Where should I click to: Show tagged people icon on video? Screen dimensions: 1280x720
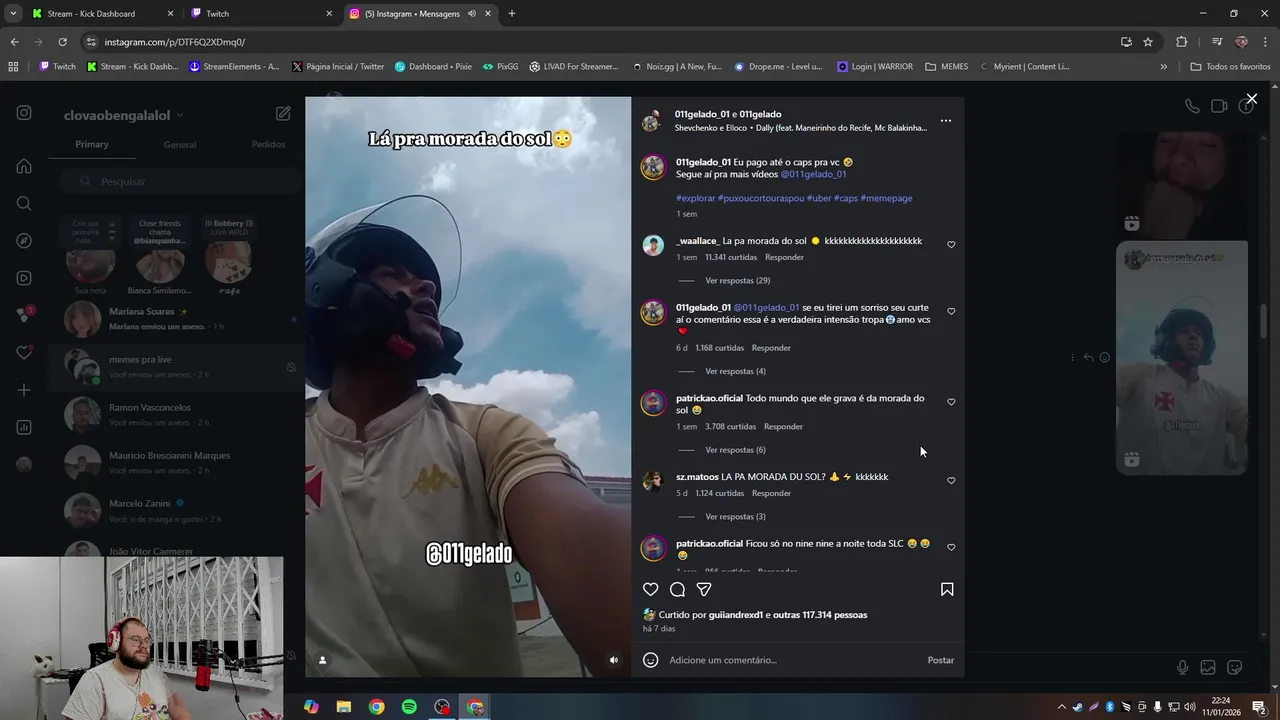click(322, 660)
